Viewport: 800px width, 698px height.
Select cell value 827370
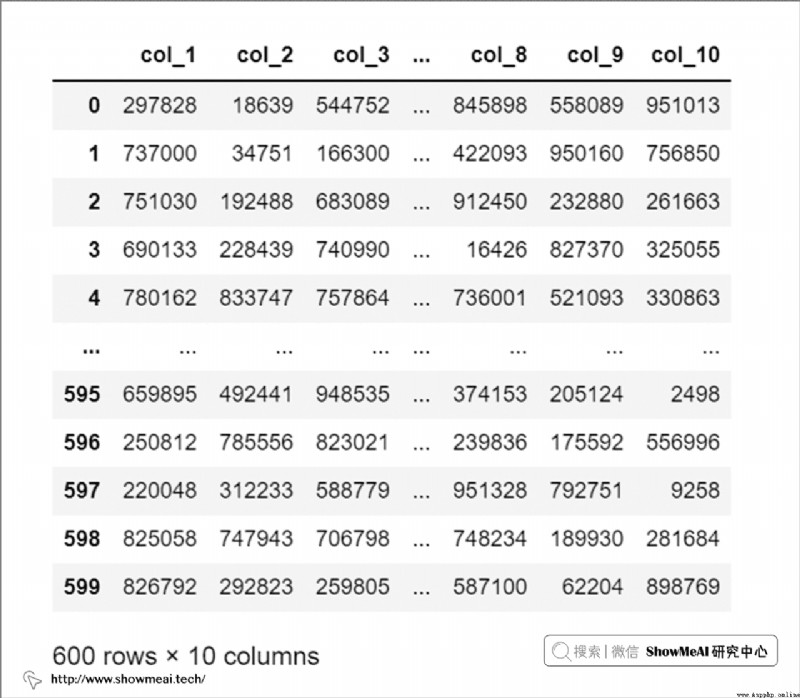tap(586, 250)
